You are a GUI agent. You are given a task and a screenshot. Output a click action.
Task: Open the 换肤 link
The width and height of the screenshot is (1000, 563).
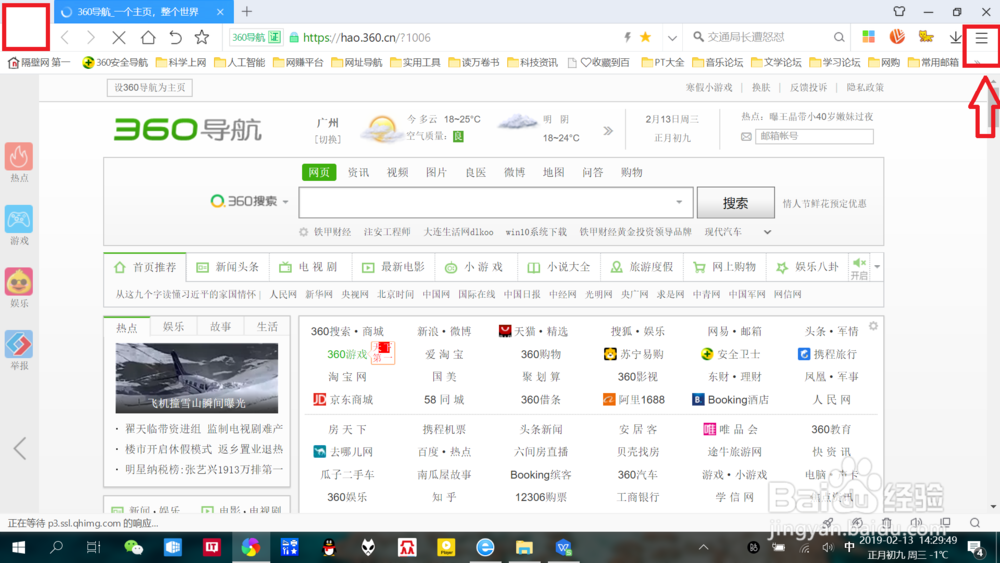761,87
